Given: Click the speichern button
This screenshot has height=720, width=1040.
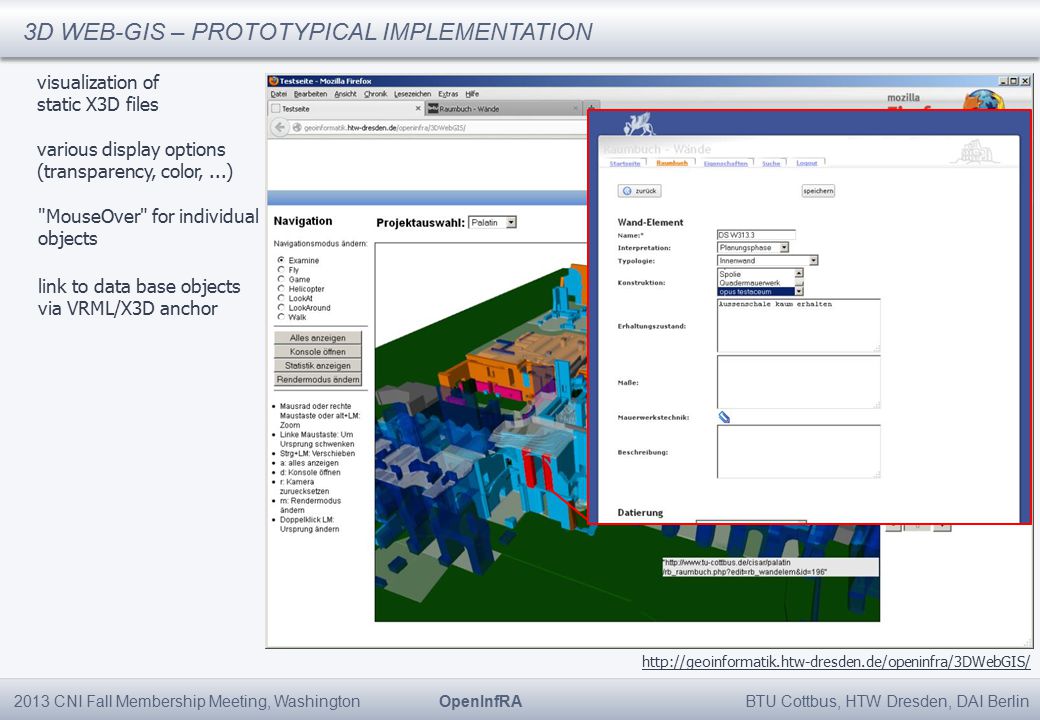Looking at the screenshot, I should click(x=818, y=191).
